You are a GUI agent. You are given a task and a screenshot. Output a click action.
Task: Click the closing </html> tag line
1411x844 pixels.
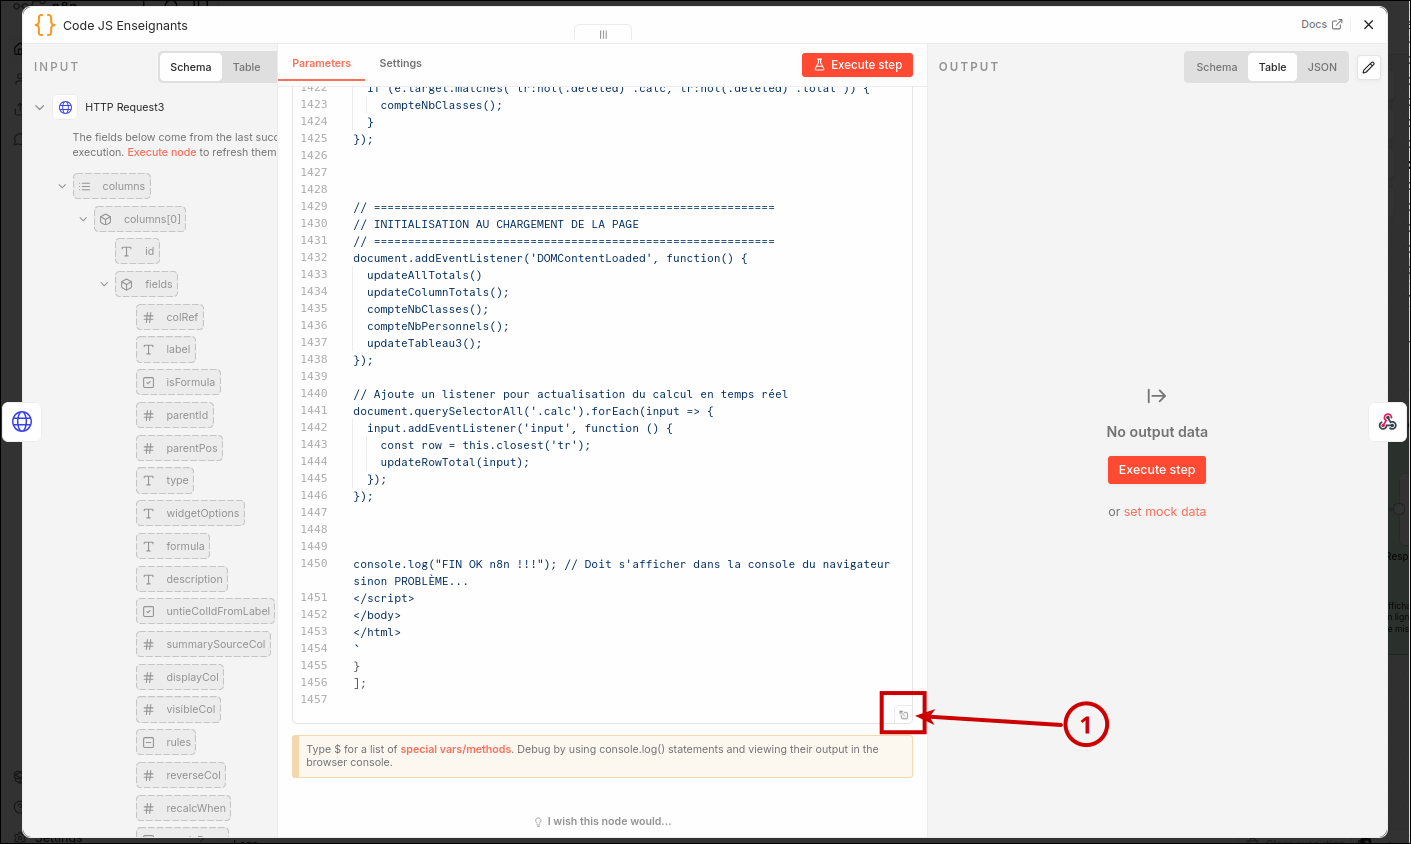click(x=377, y=632)
